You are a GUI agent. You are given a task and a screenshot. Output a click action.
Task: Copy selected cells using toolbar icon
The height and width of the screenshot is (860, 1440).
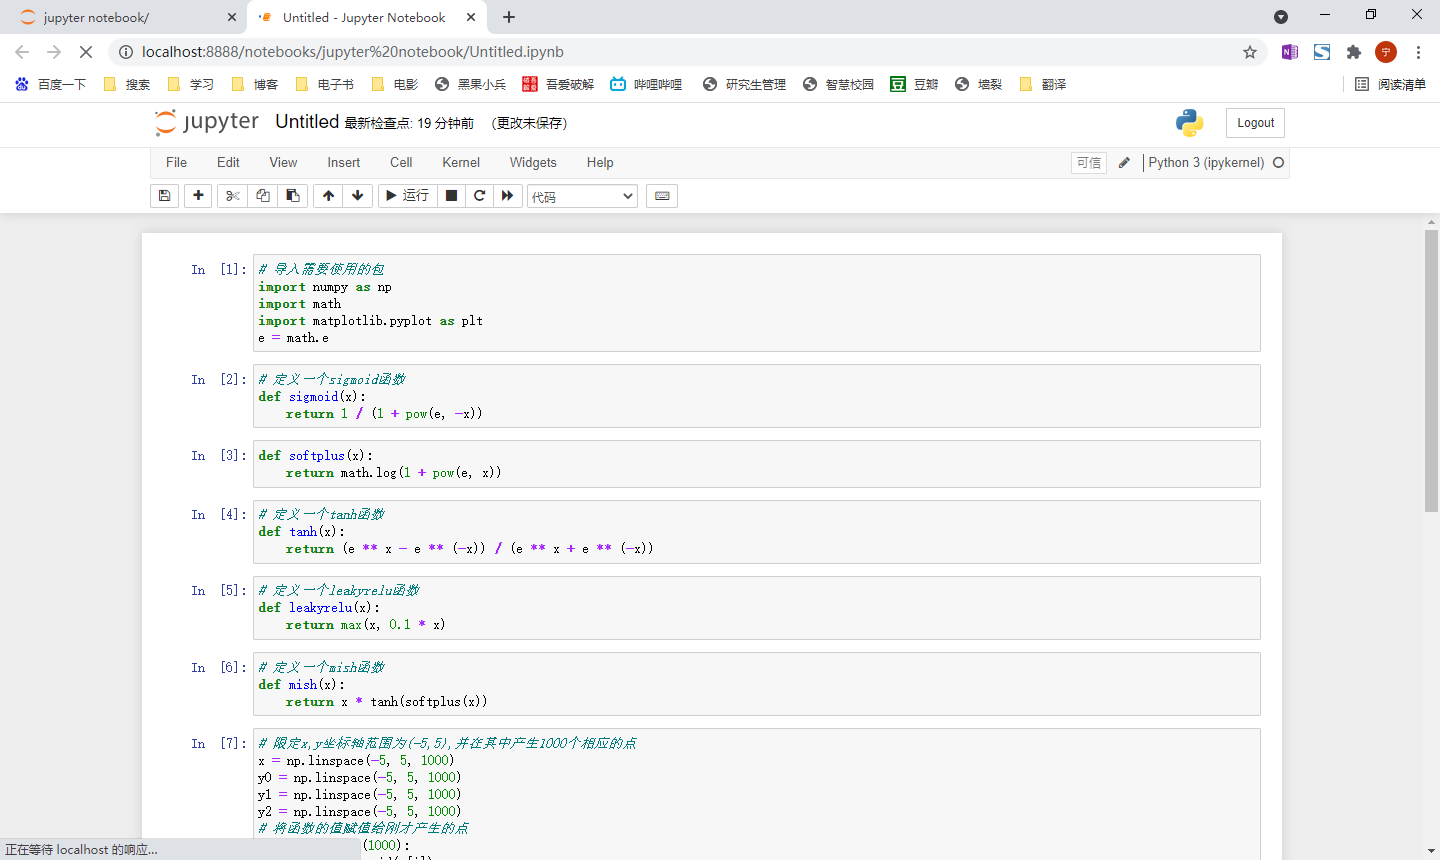coord(263,196)
